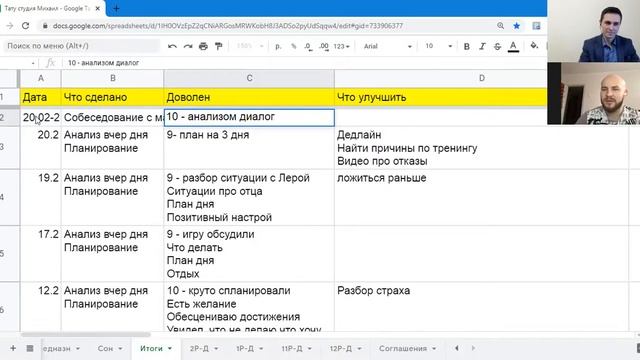This screenshot has height=360, width=640.
Task: Toggle bold formatting
Action: coord(467,46)
